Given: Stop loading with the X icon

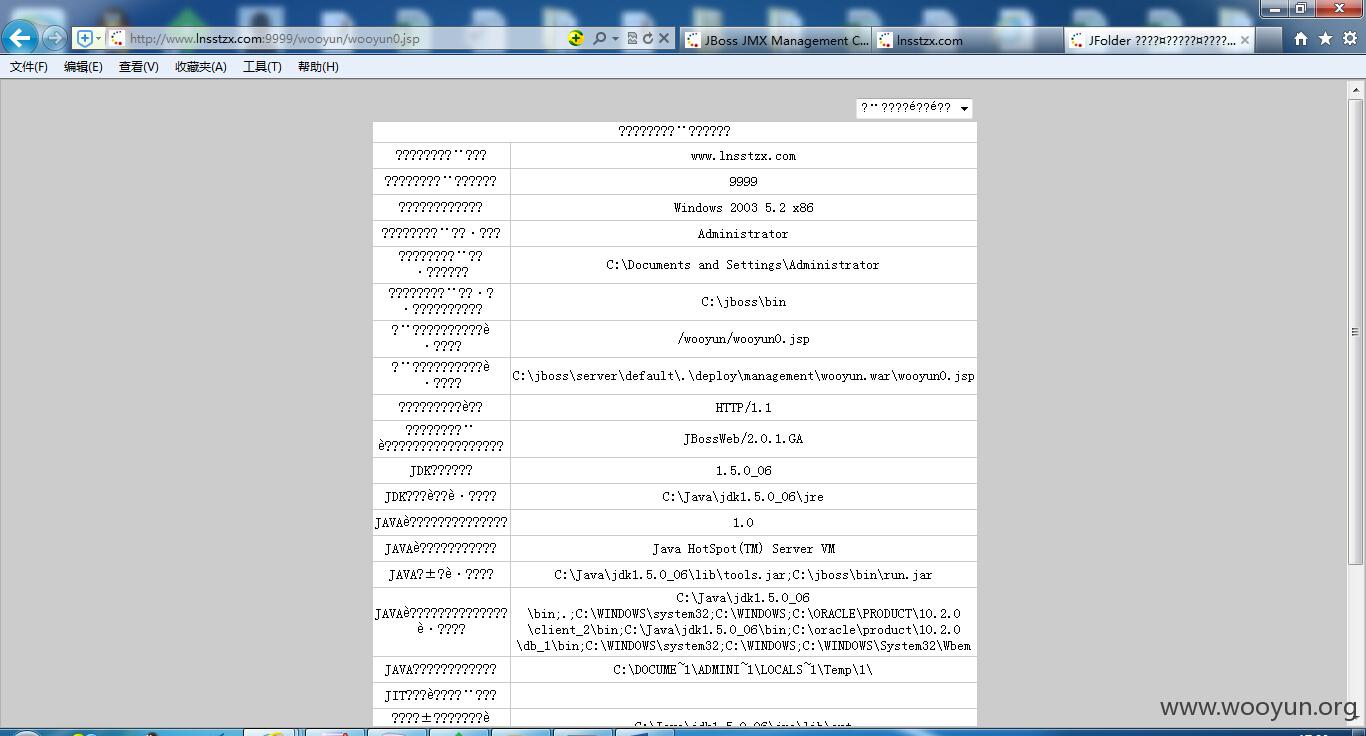Looking at the screenshot, I should [663, 38].
